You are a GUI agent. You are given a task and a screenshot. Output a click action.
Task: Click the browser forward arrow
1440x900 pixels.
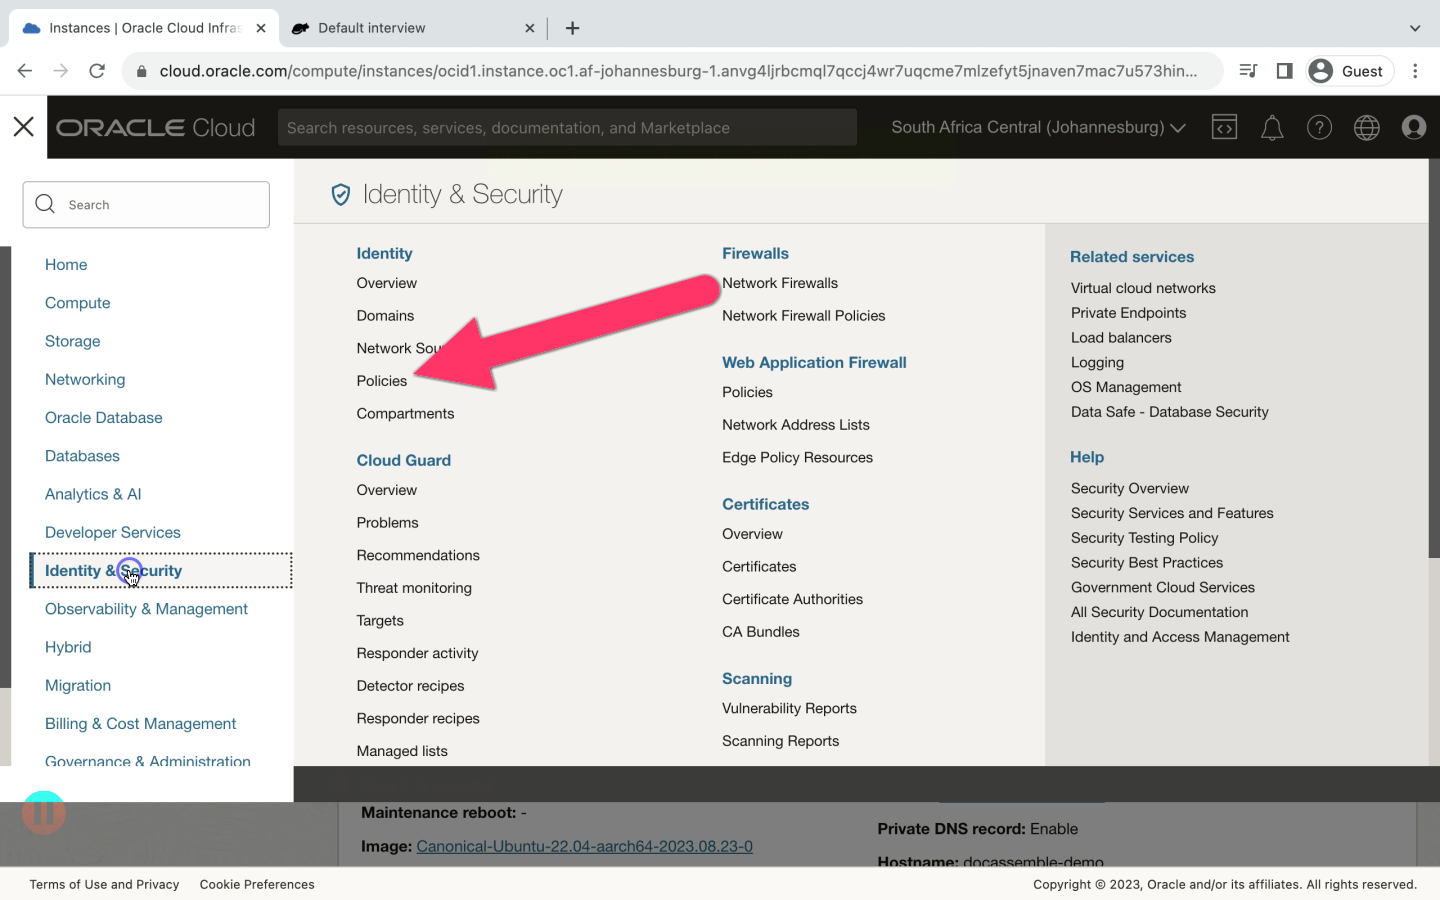(x=61, y=71)
